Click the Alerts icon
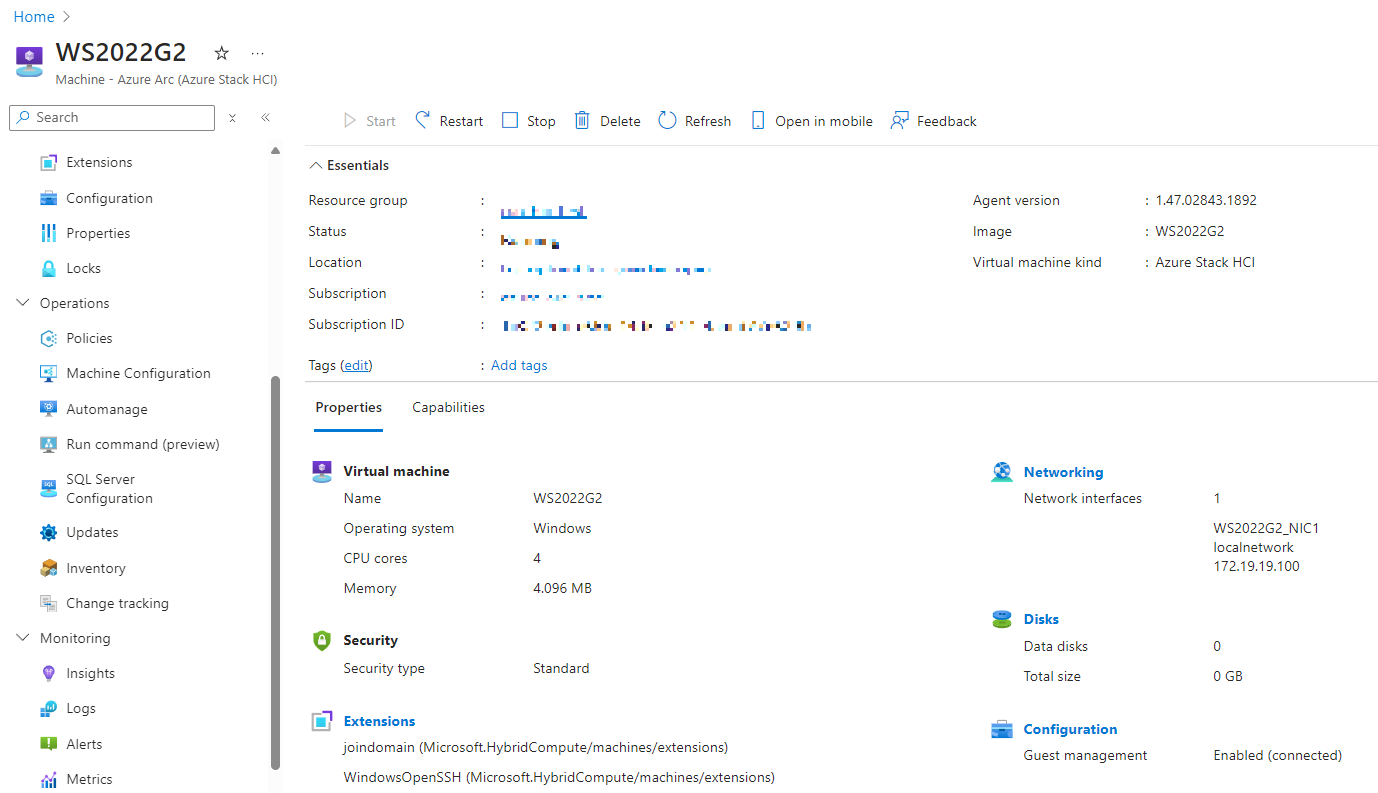The image size is (1378, 793). pos(48,744)
